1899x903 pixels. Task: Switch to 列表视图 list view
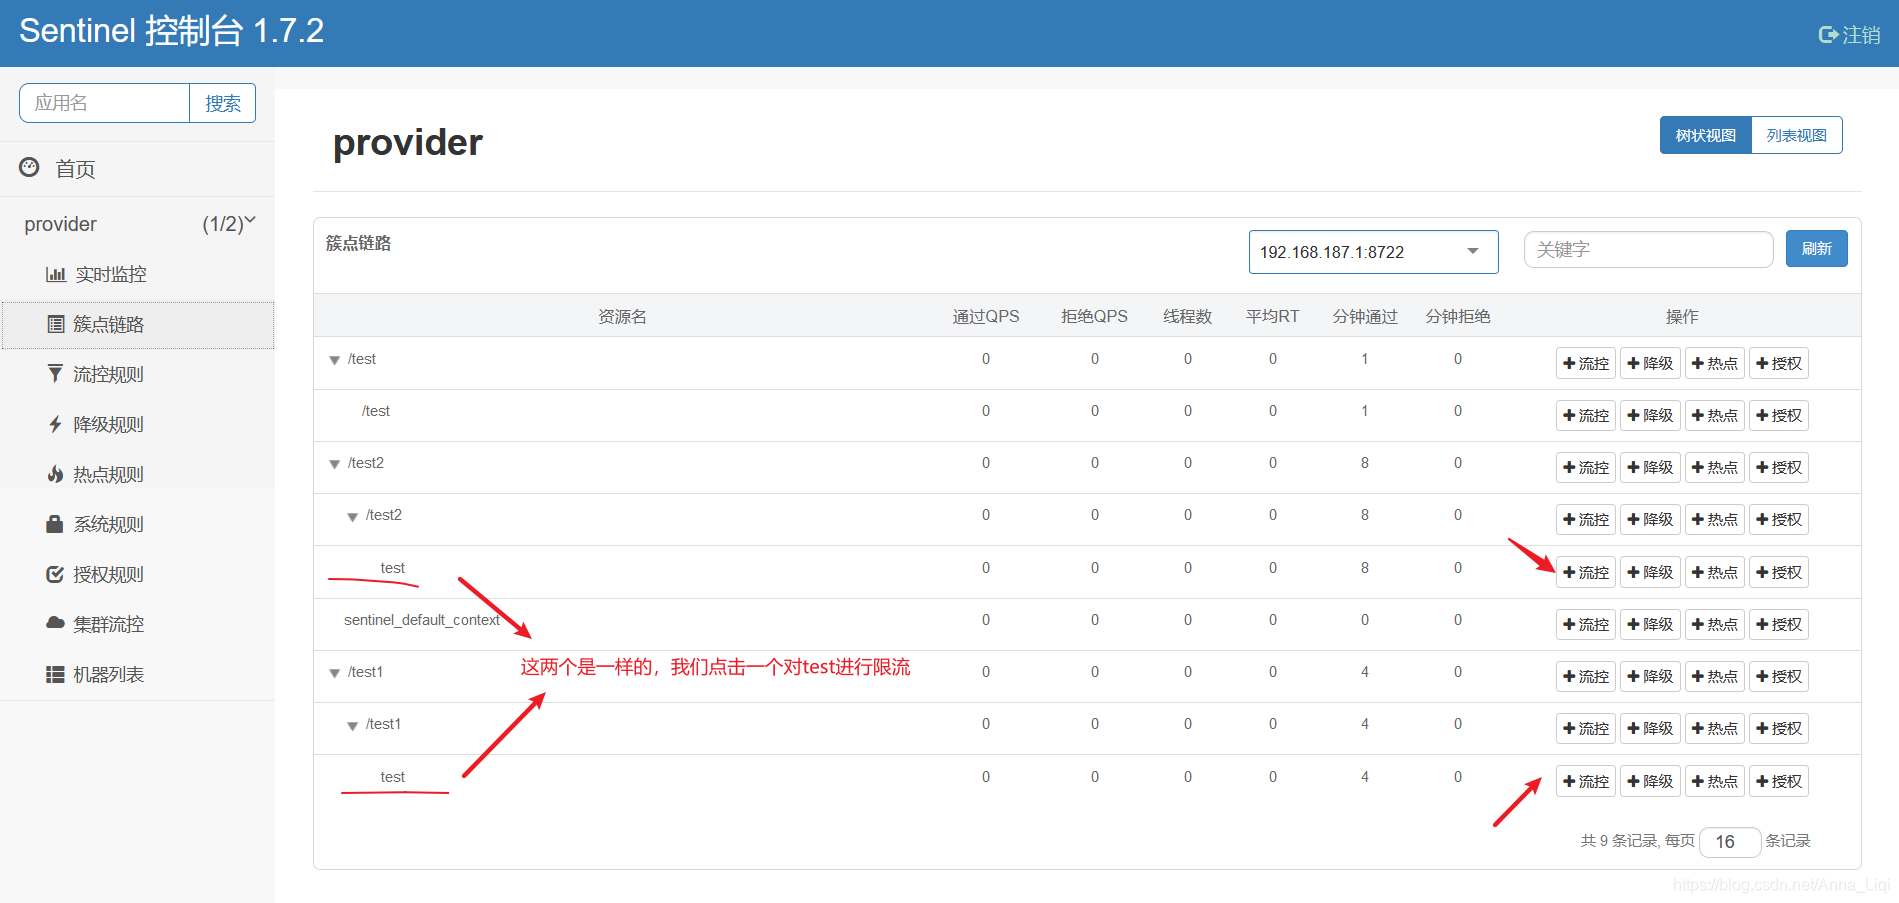pyautogui.click(x=1796, y=135)
